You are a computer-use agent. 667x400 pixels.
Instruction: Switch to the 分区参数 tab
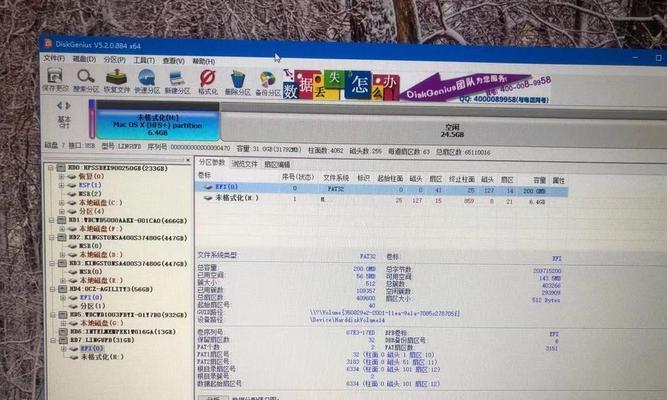(x=212, y=163)
